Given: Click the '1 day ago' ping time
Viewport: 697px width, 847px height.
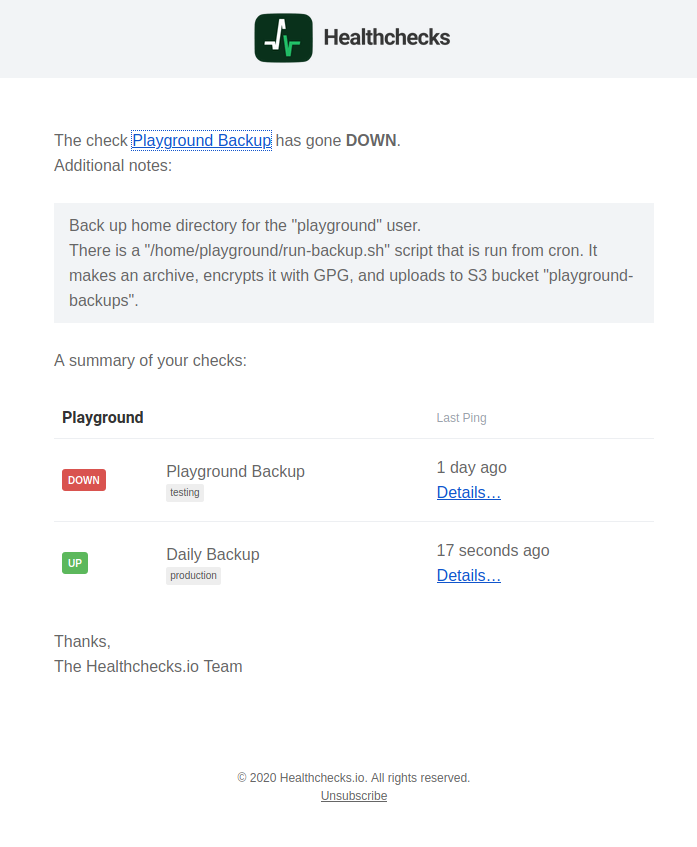Looking at the screenshot, I should click(472, 467).
